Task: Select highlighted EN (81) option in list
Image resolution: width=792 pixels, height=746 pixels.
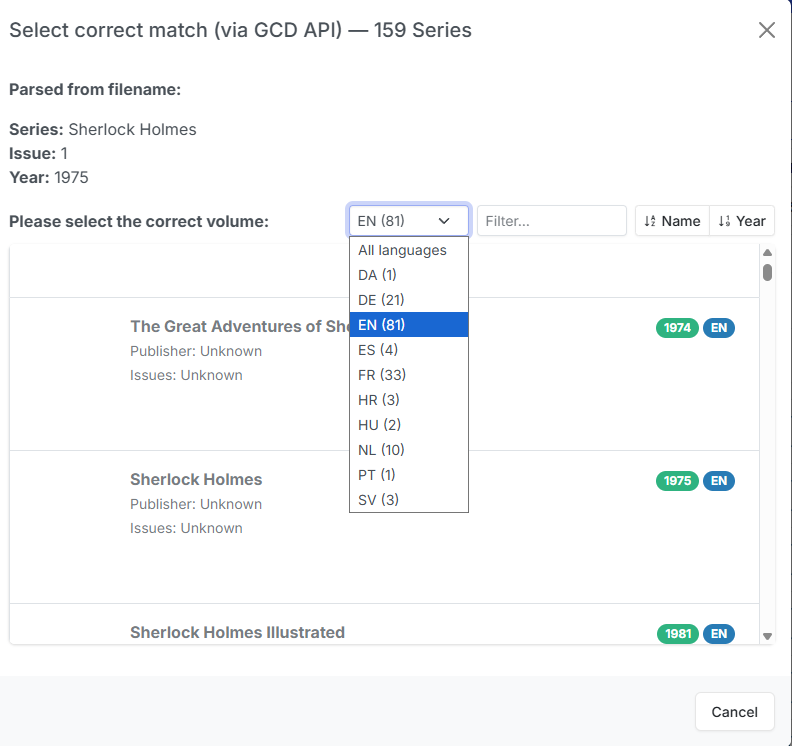Action: [x=409, y=325]
